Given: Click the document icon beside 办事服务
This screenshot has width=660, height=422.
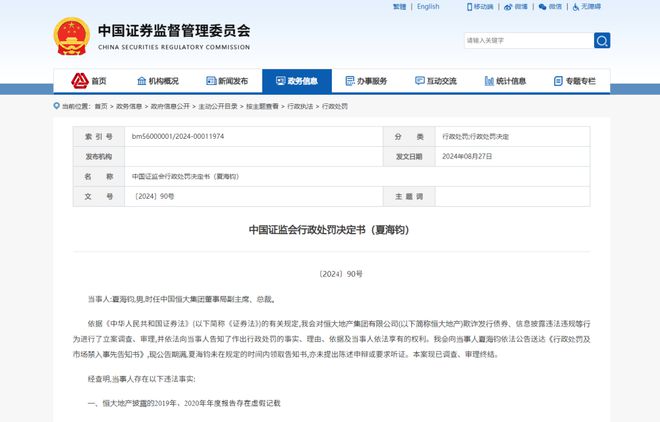Looking at the screenshot, I should [x=350, y=81].
